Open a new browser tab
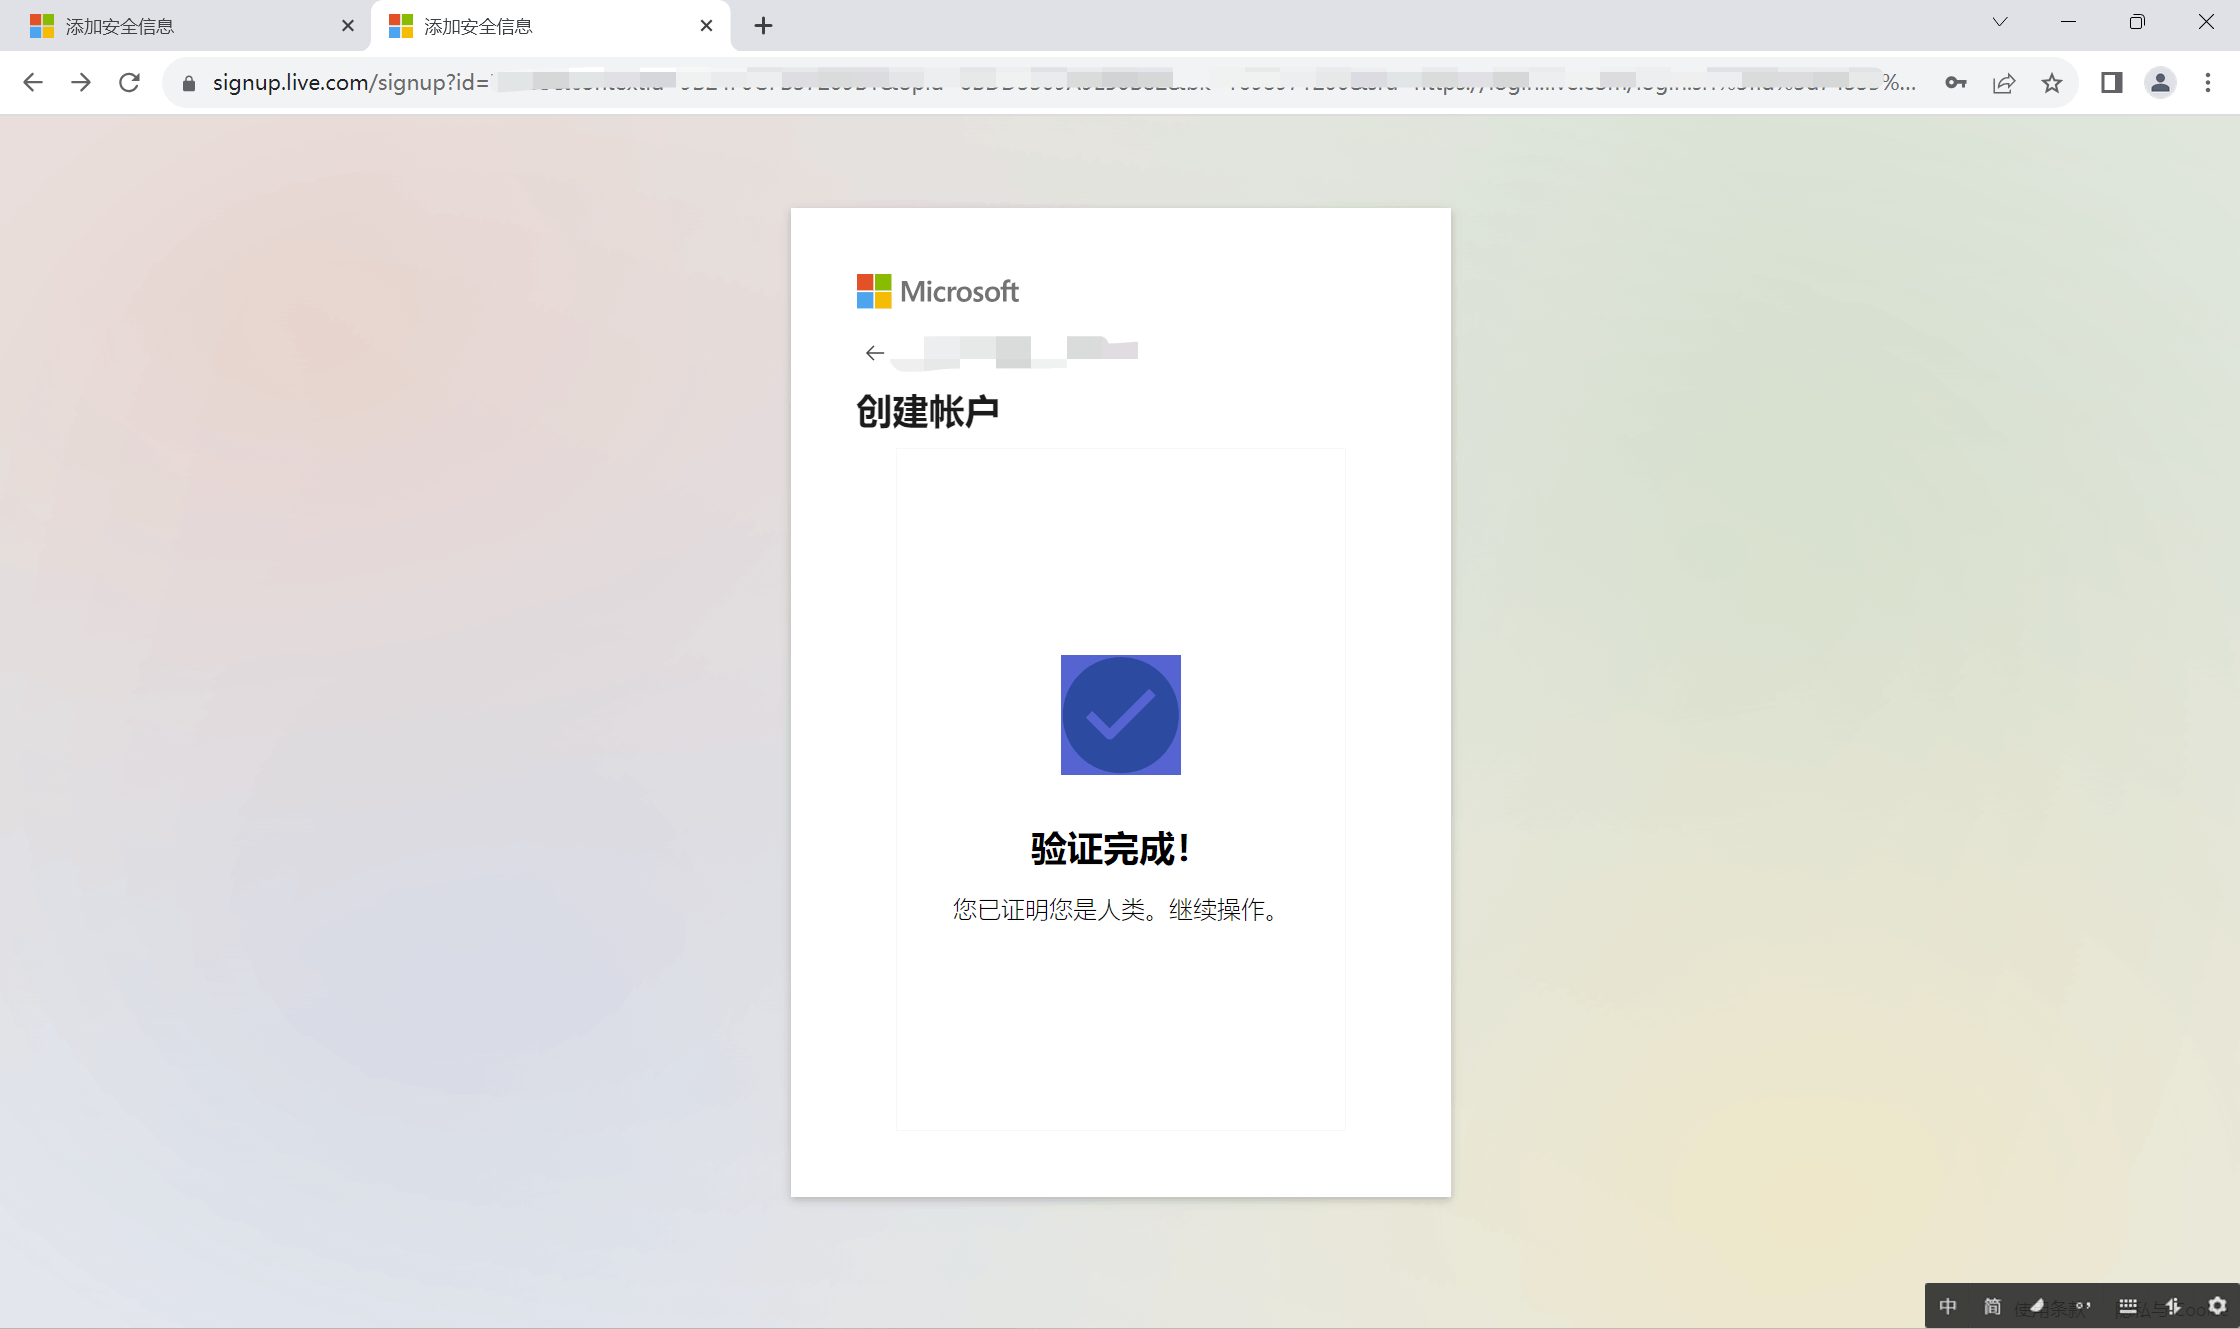This screenshot has width=2240, height=1329. point(763,26)
